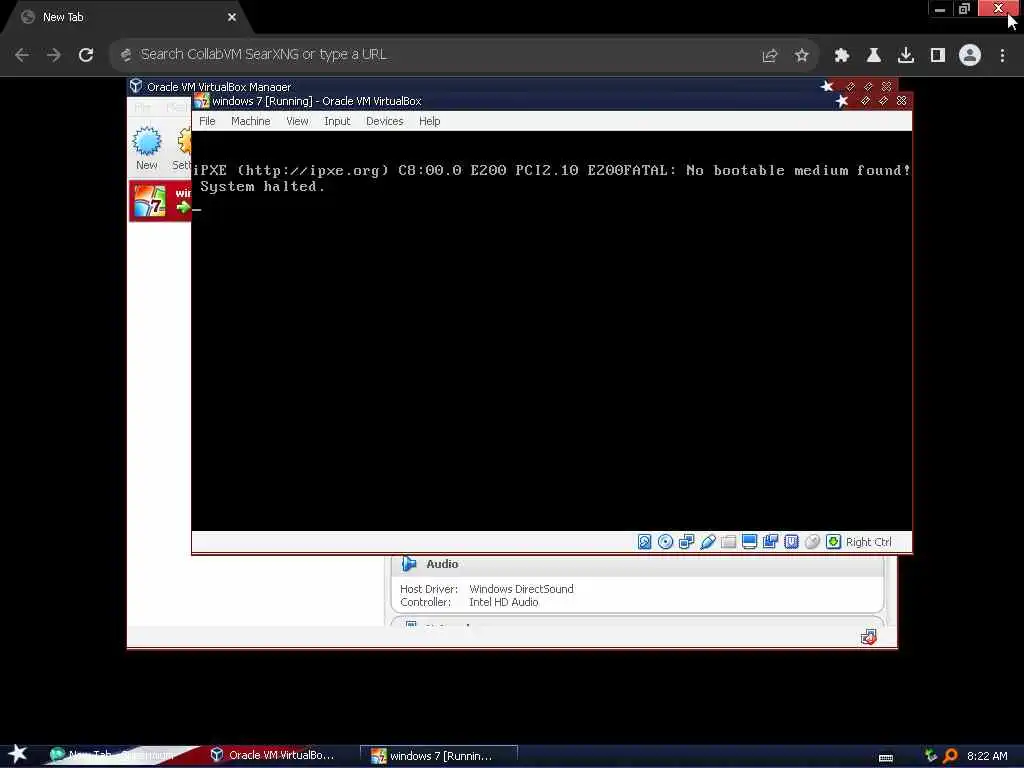Open the hard disk activity indicator
Viewport: 1024px width, 768px height.
(x=644, y=541)
